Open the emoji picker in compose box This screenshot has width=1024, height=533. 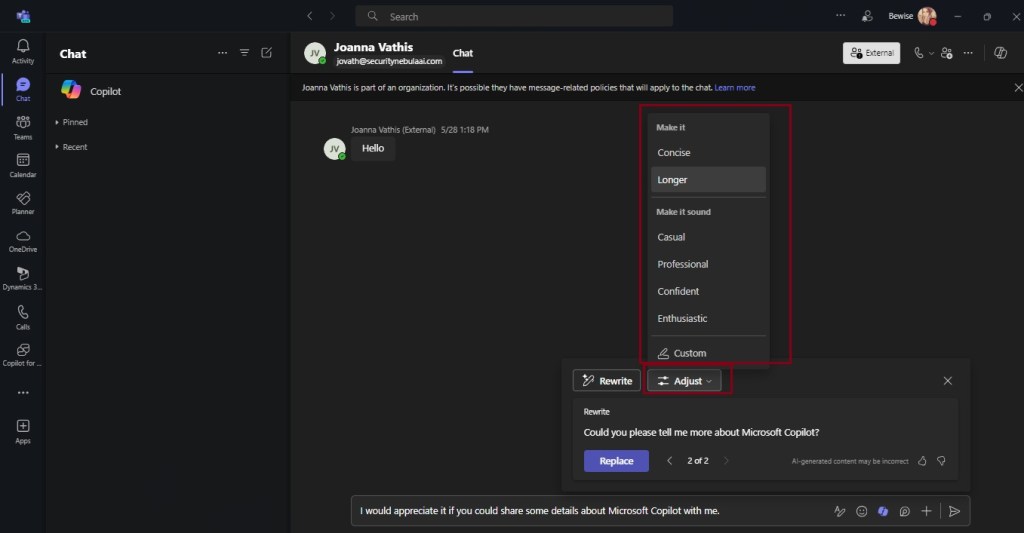[861, 511]
